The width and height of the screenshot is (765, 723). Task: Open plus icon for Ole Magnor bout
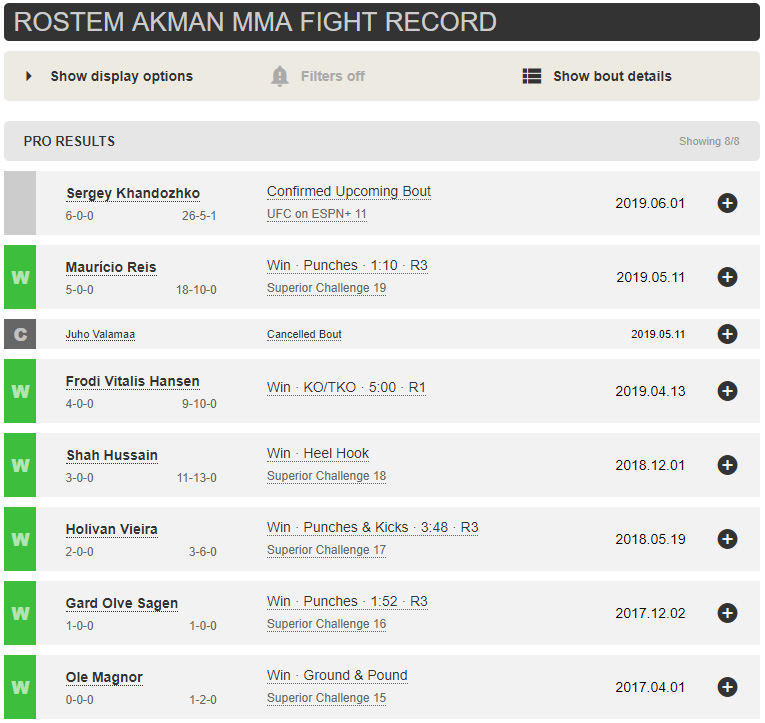click(x=727, y=687)
